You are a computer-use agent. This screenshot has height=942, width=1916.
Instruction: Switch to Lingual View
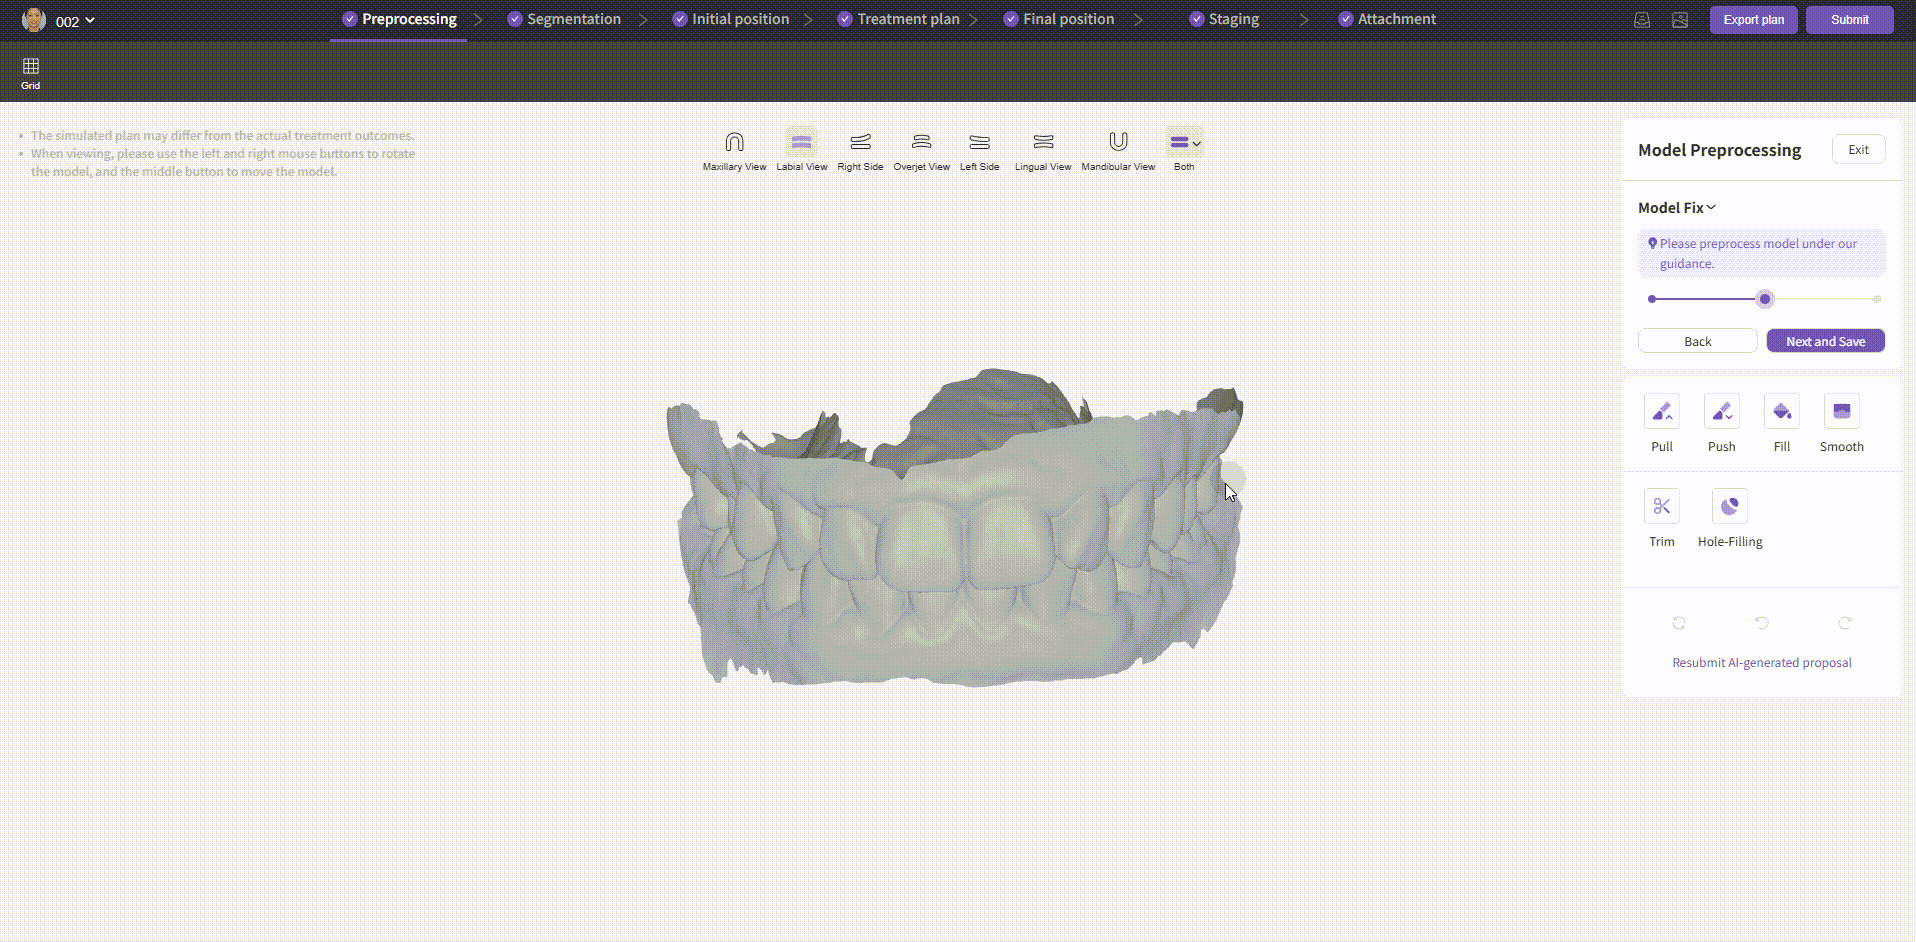(1043, 151)
